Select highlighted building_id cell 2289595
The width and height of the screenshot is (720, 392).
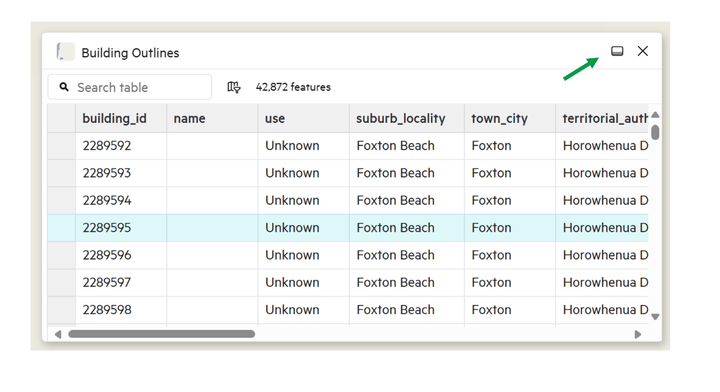tap(121, 228)
